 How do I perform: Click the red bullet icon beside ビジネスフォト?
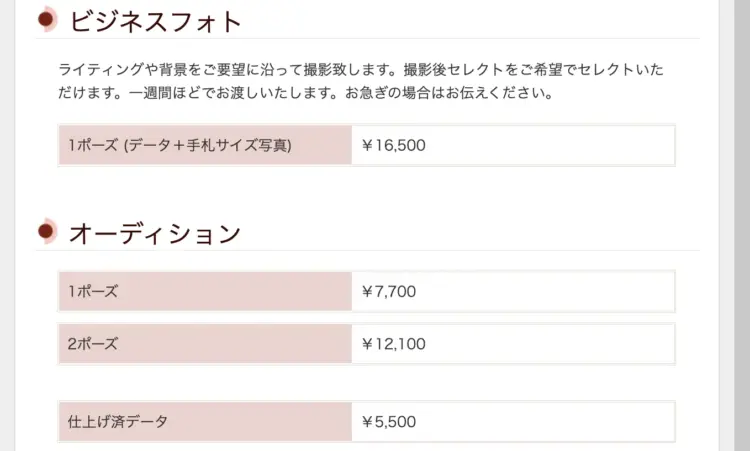coord(46,19)
